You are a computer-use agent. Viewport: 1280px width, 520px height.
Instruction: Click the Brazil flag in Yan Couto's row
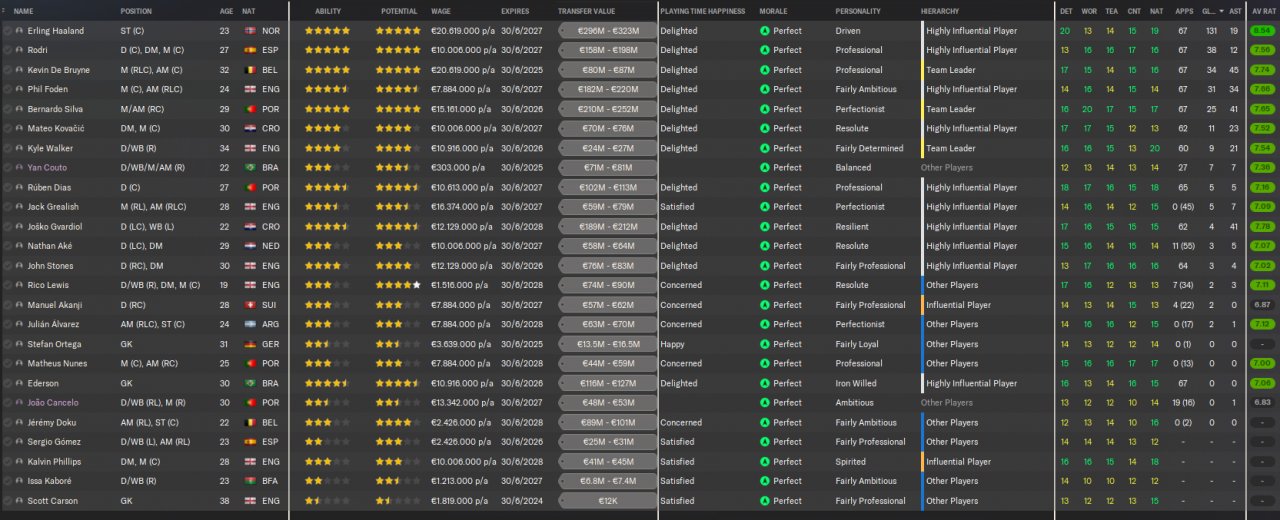tap(248, 168)
